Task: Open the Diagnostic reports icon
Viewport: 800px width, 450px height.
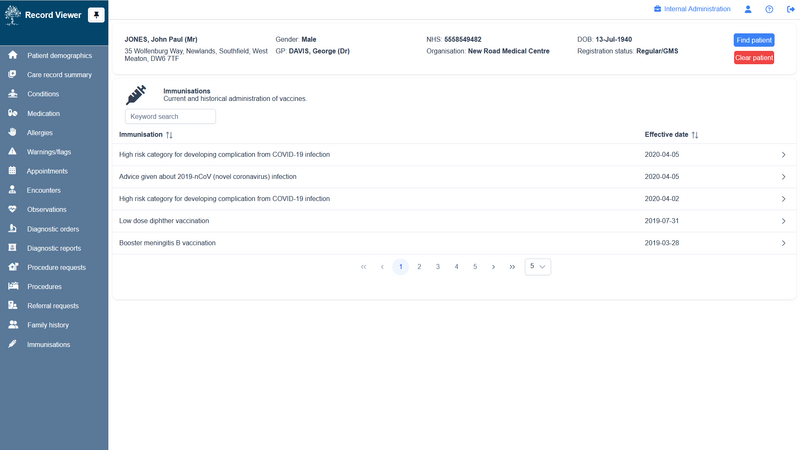Action: pos(12,247)
